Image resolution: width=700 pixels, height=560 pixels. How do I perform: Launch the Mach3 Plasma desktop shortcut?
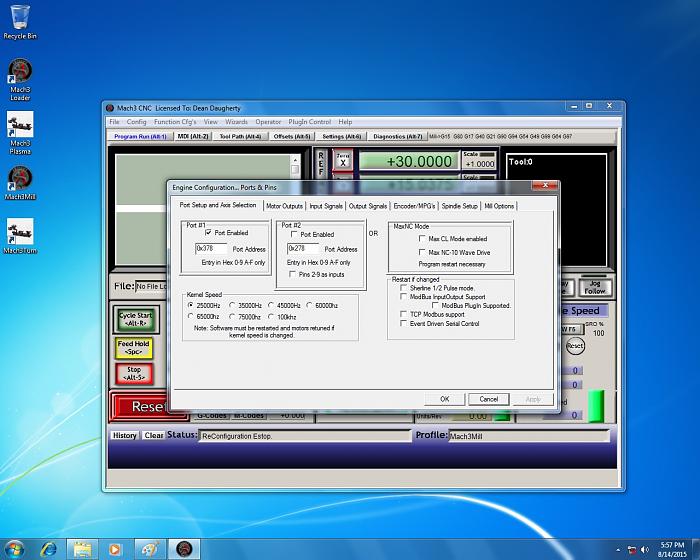[x=20, y=133]
